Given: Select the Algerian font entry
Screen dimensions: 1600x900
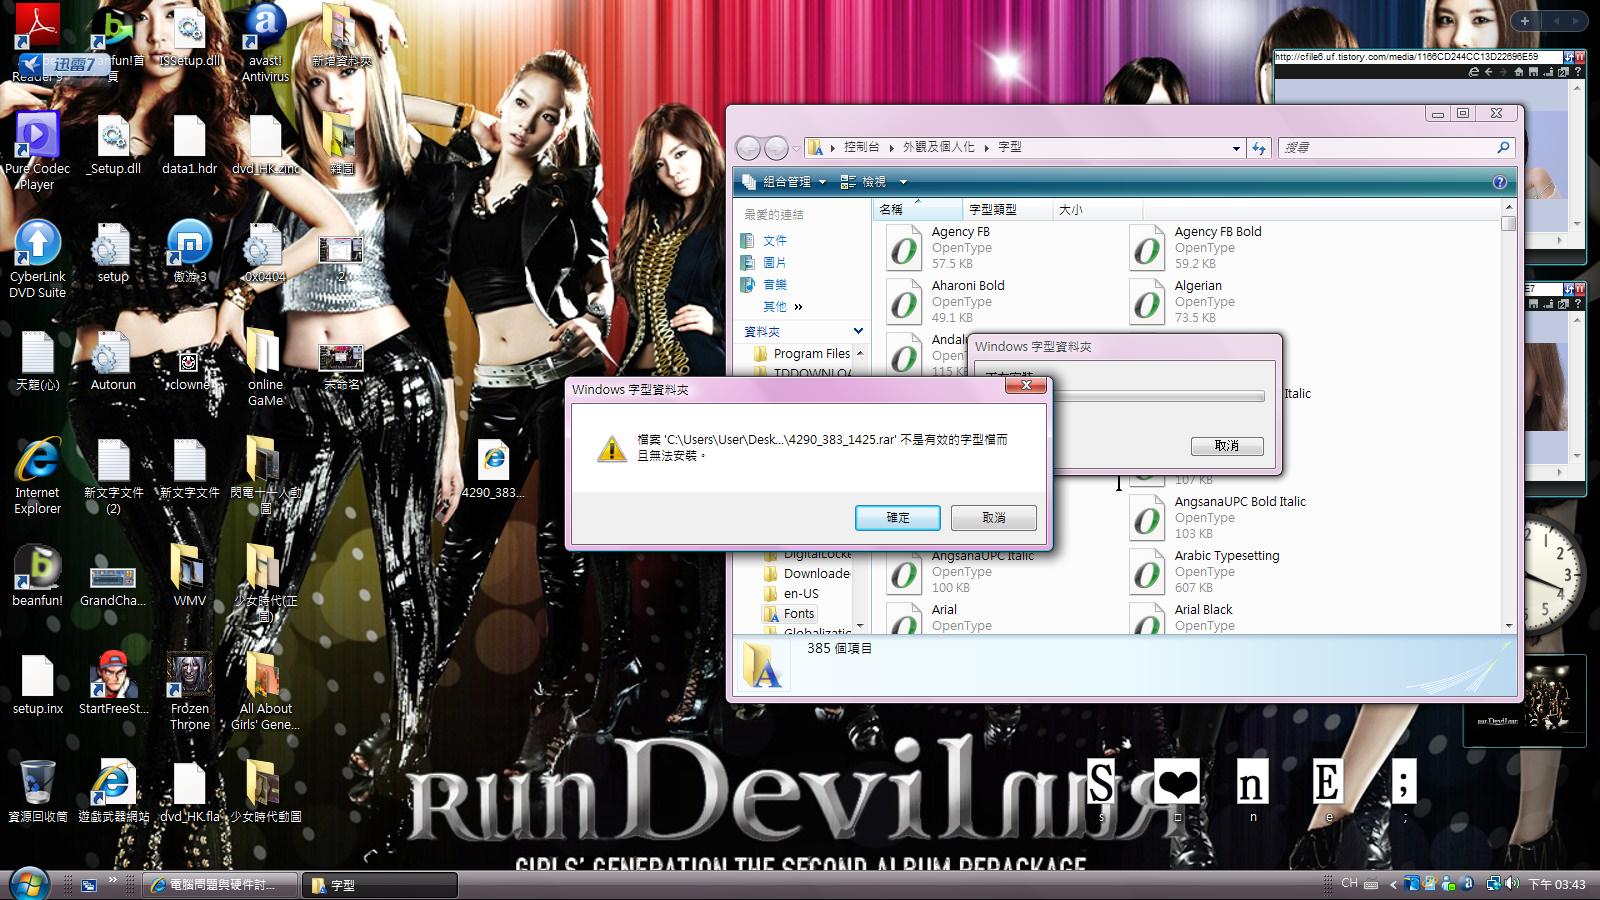Looking at the screenshot, I should (1198, 301).
